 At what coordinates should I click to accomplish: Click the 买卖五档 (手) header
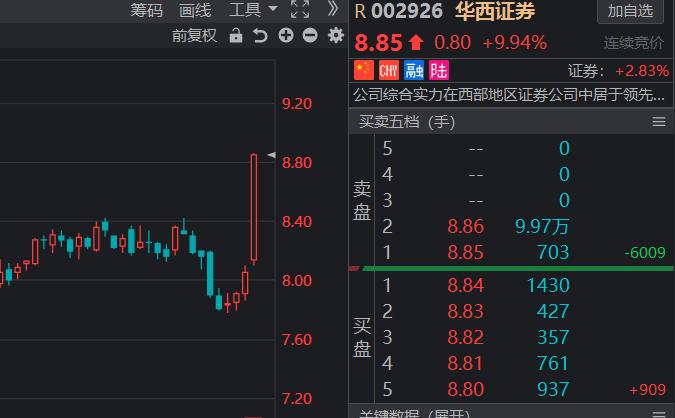click(407, 122)
